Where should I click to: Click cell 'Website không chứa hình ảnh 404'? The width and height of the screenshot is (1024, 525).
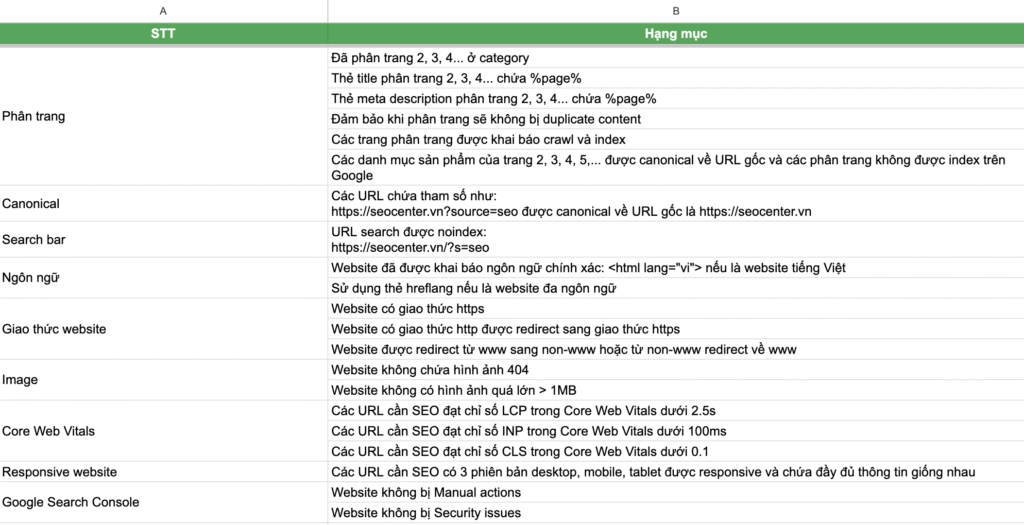tap(676, 370)
